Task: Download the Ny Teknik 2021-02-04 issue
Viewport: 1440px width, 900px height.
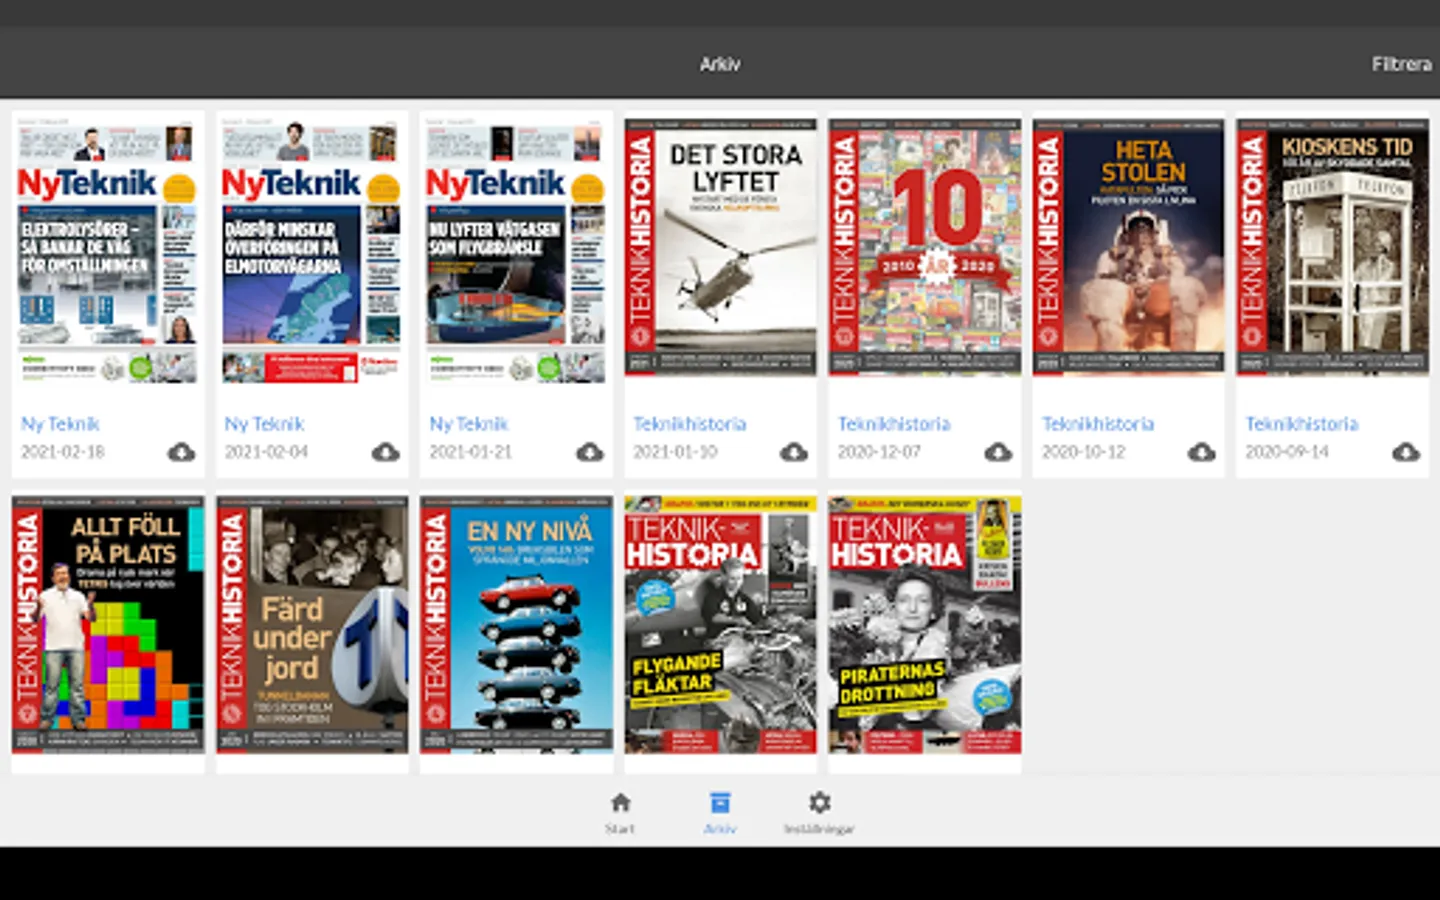Action: click(x=385, y=452)
